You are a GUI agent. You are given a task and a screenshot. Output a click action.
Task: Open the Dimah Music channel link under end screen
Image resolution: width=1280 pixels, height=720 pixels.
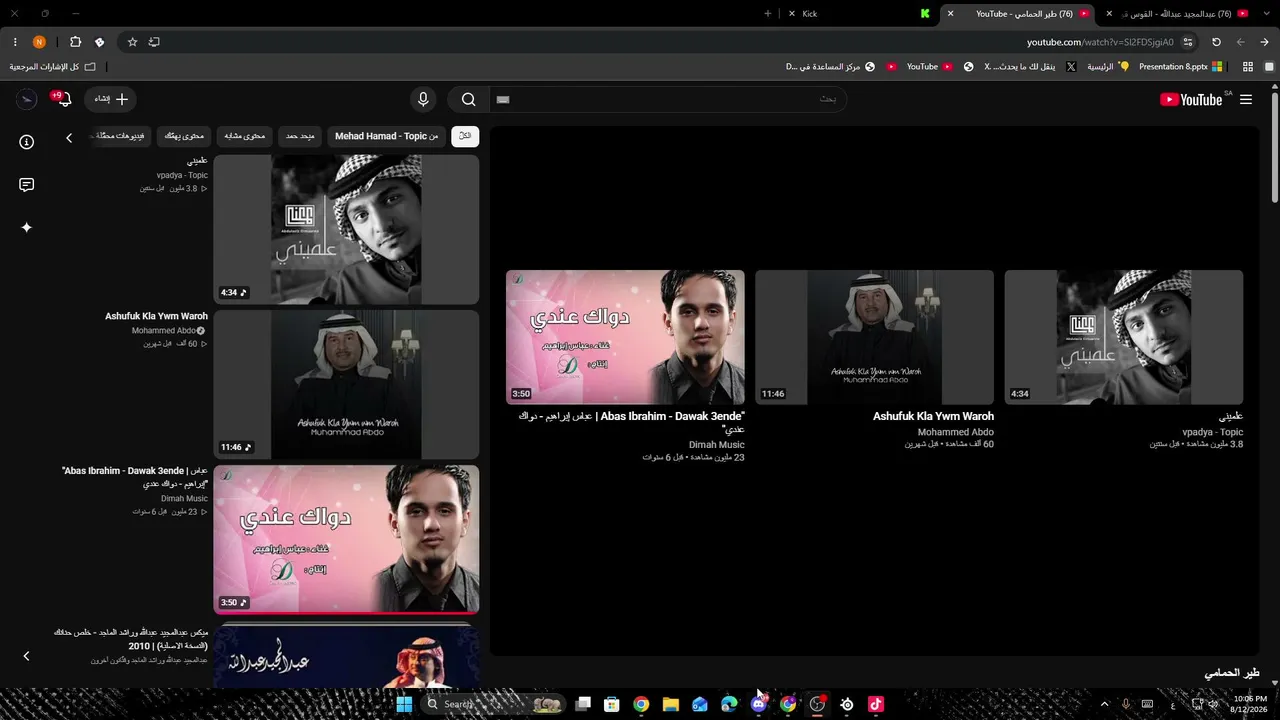(716, 444)
